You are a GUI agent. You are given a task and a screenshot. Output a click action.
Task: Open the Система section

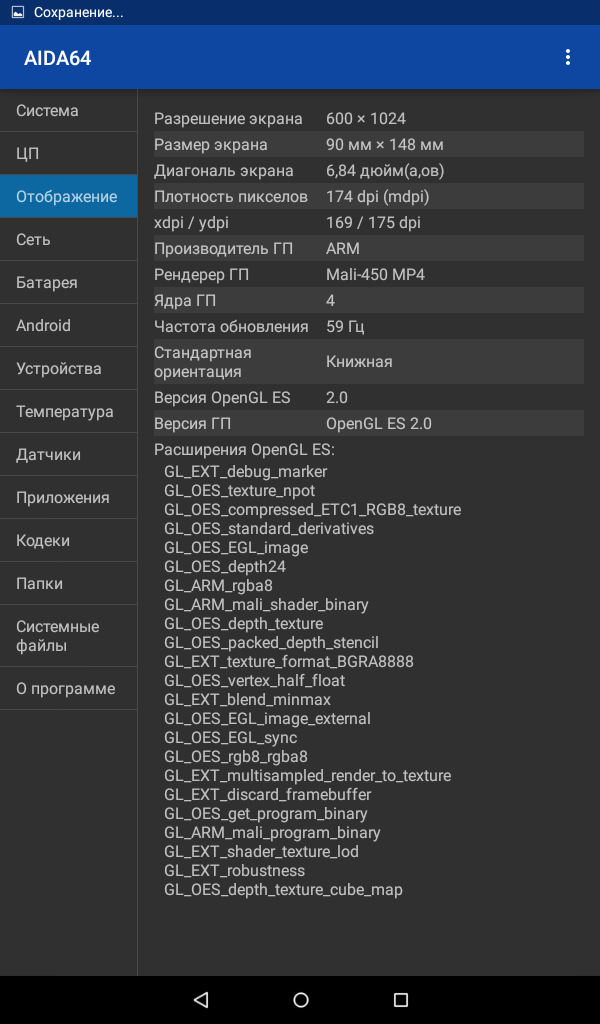(69, 110)
